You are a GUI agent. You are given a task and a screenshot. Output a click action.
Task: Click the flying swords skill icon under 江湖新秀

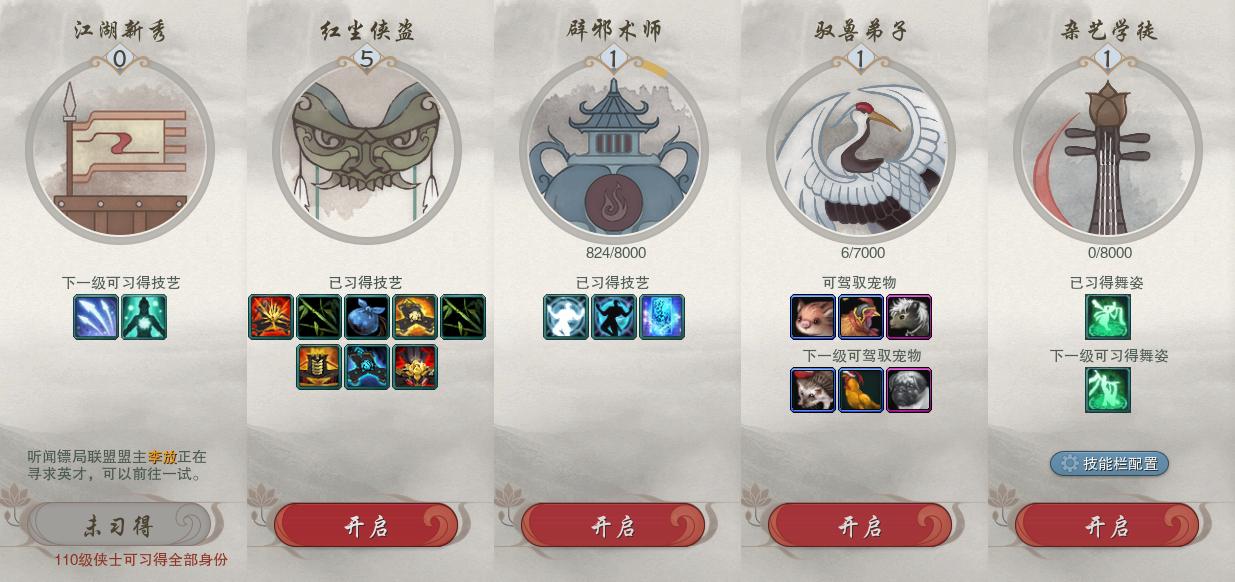pos(96,317)
